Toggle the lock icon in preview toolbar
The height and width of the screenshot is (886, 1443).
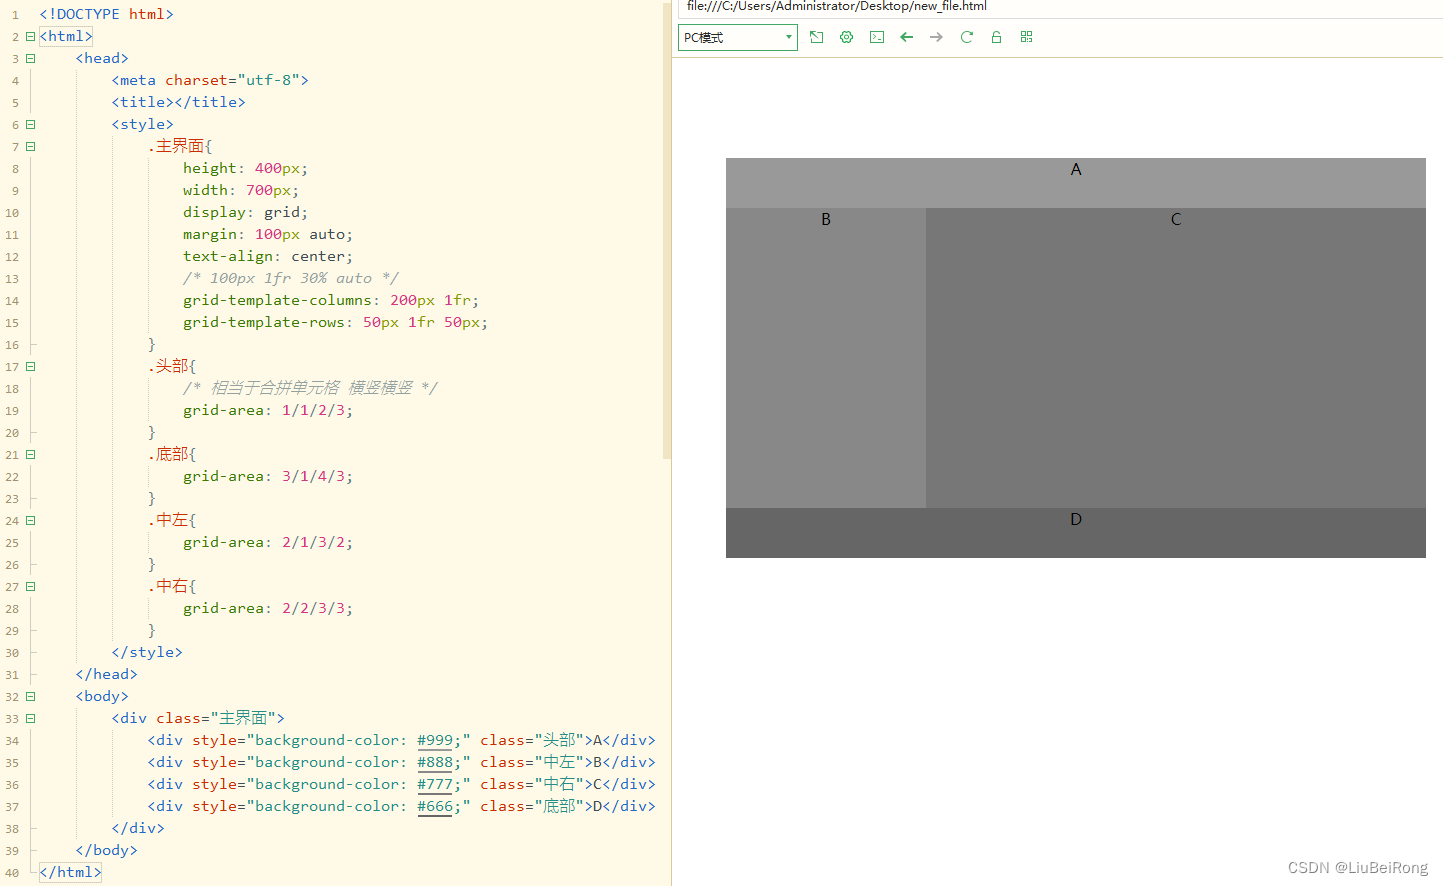996,37
